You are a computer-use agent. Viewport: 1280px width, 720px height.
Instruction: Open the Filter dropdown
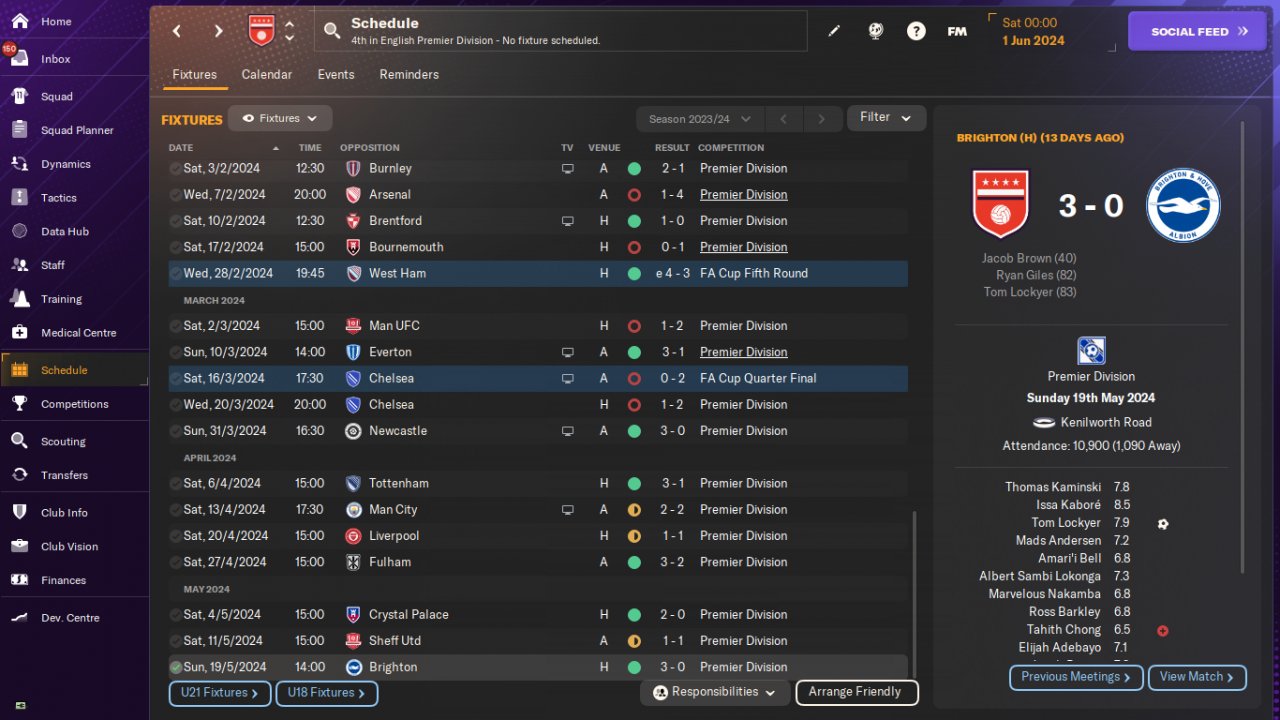coord(886,118)
